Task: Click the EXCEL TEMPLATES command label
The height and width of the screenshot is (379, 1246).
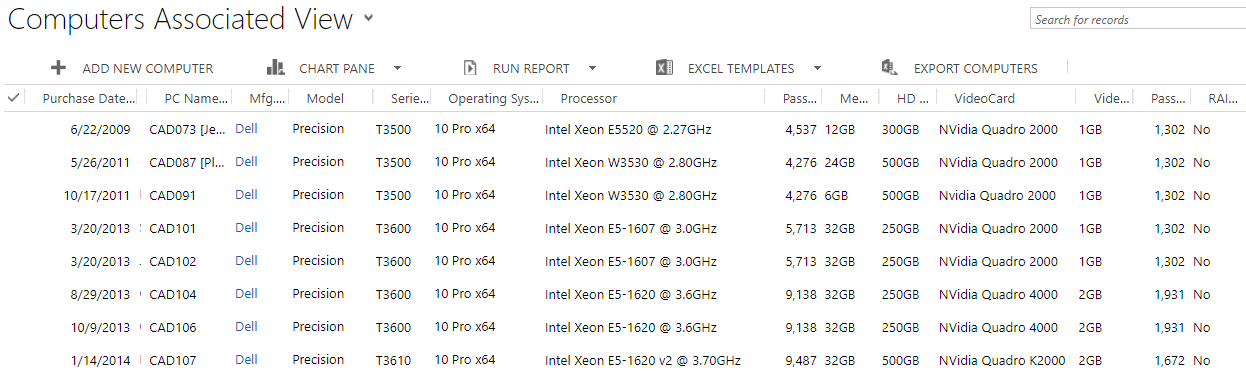Action: pyautogui.click(x=741, y=69)
